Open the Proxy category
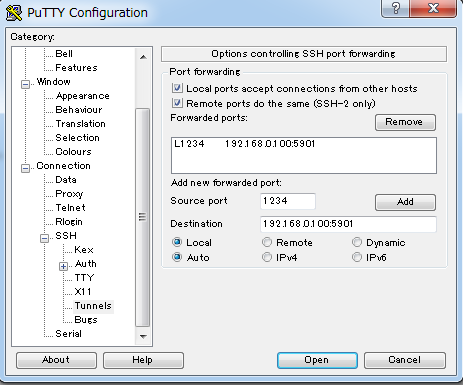 coord(69,194)
